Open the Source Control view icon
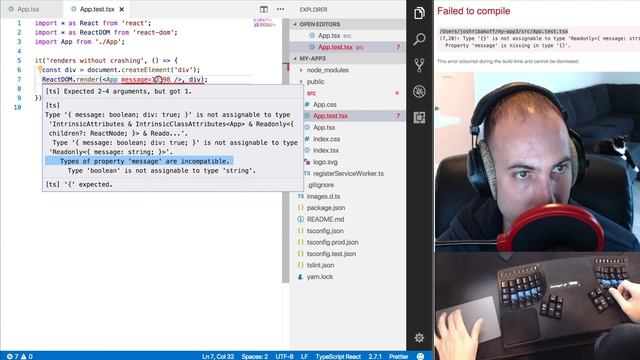 [419, 65]
